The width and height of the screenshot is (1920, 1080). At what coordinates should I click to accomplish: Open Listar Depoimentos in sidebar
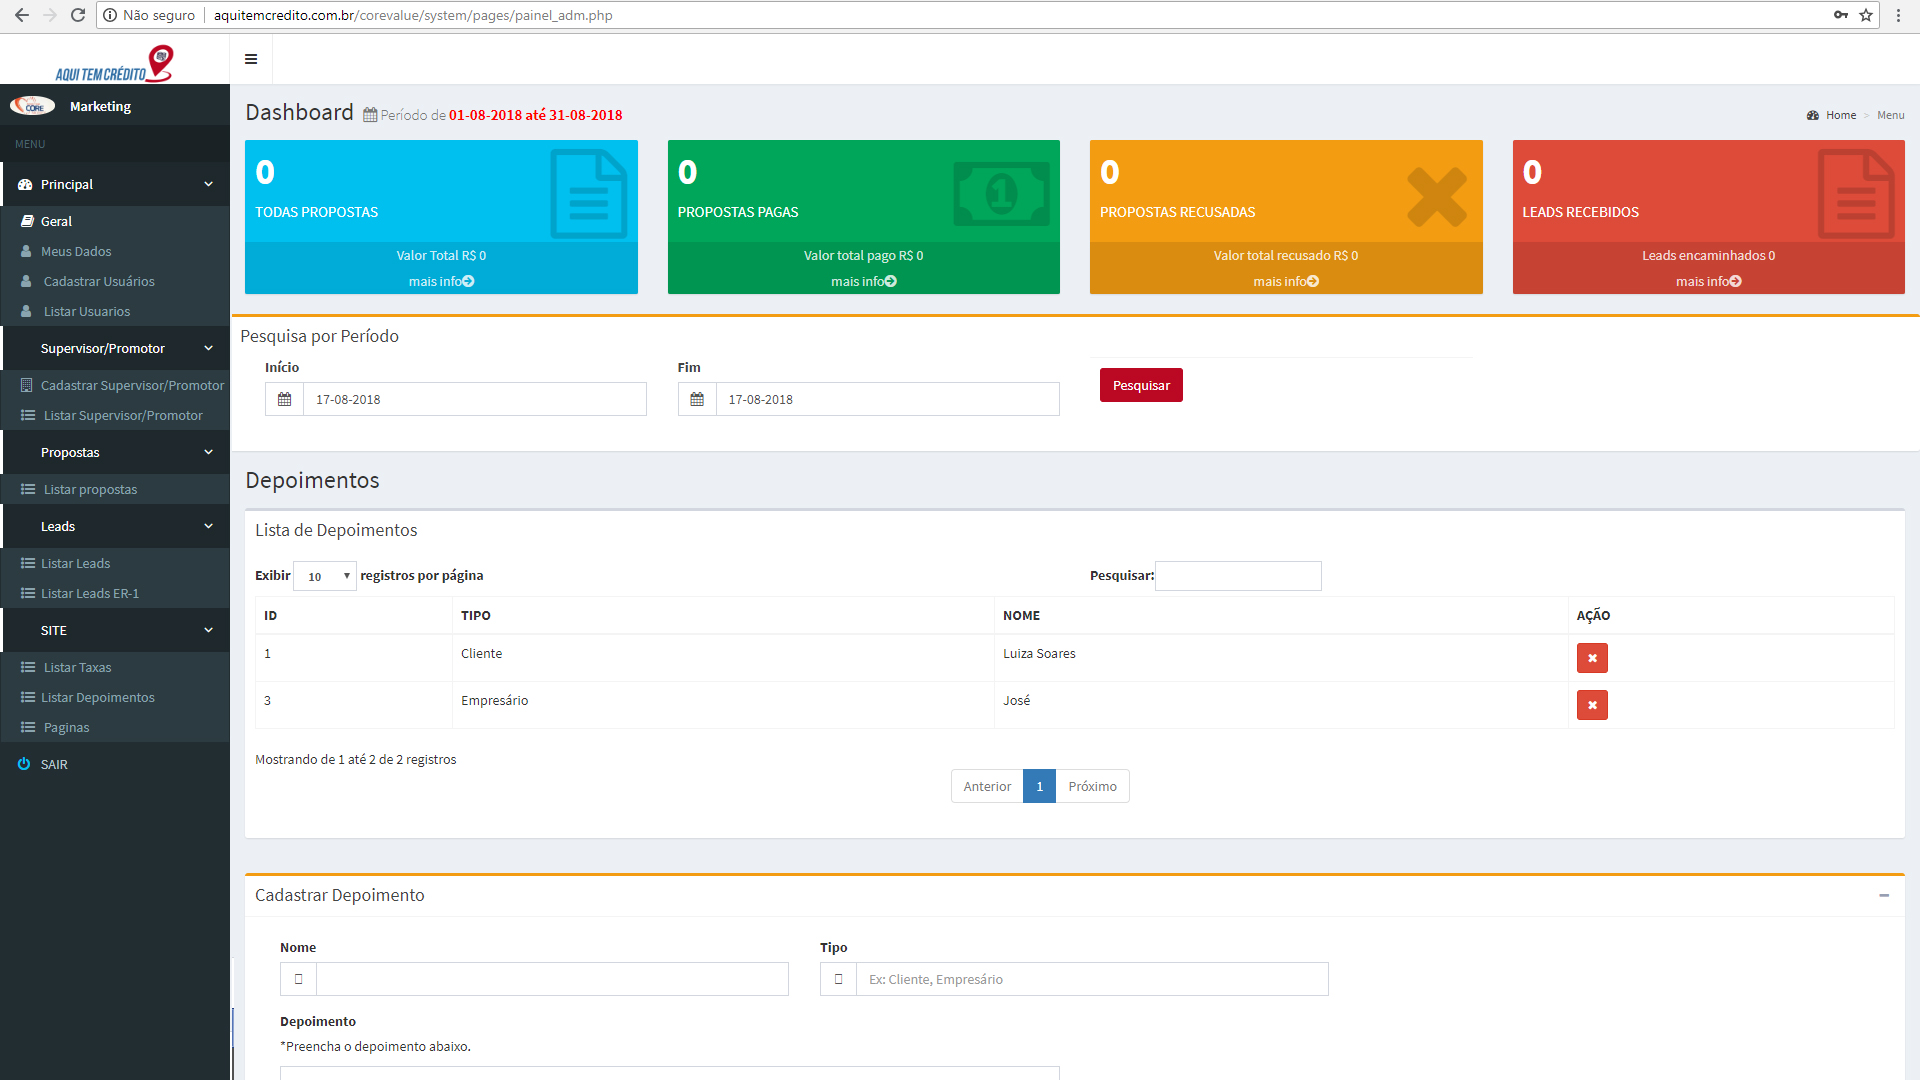(x=97, y=697)
